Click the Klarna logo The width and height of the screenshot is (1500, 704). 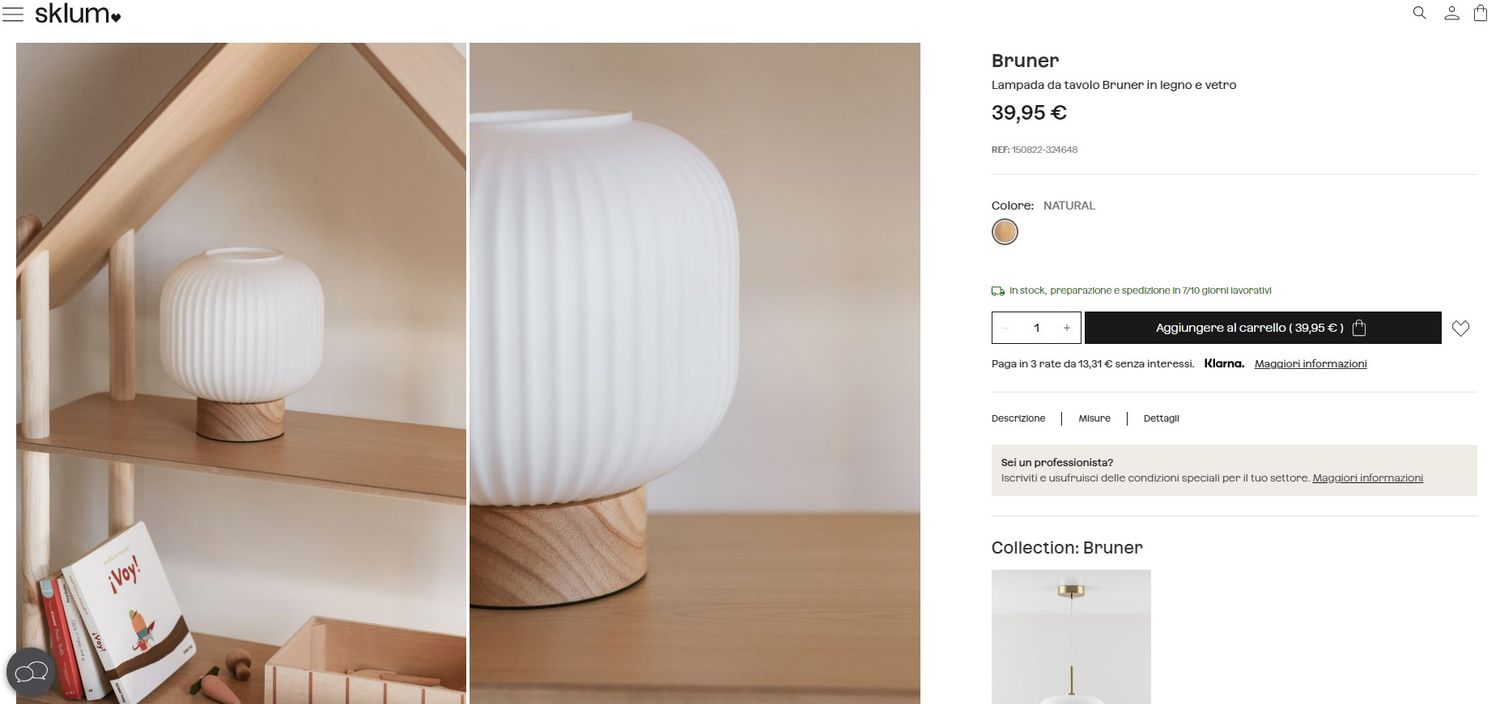[x=1224, y=364]
